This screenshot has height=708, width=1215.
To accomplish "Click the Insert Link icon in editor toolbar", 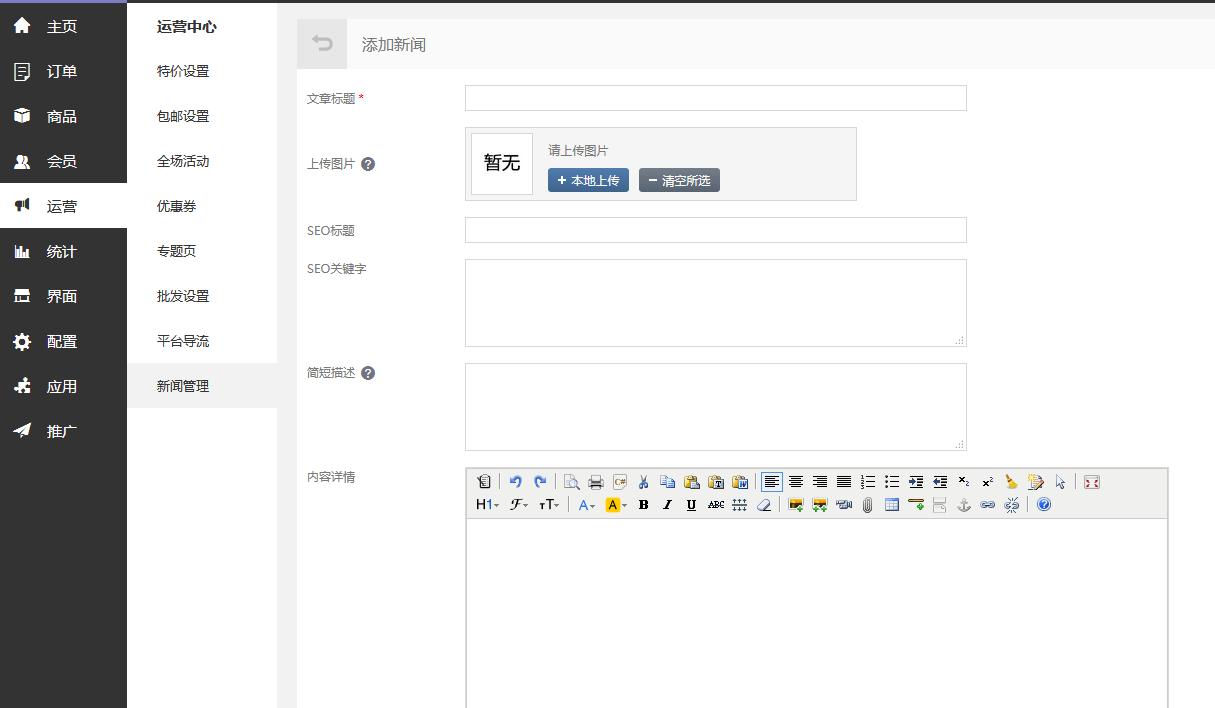I will 987,505.
